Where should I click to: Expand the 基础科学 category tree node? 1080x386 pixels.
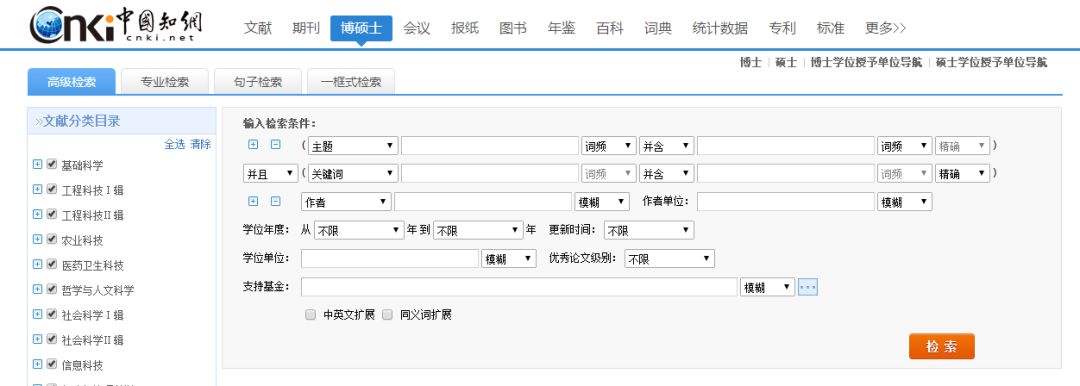point(37,164)
